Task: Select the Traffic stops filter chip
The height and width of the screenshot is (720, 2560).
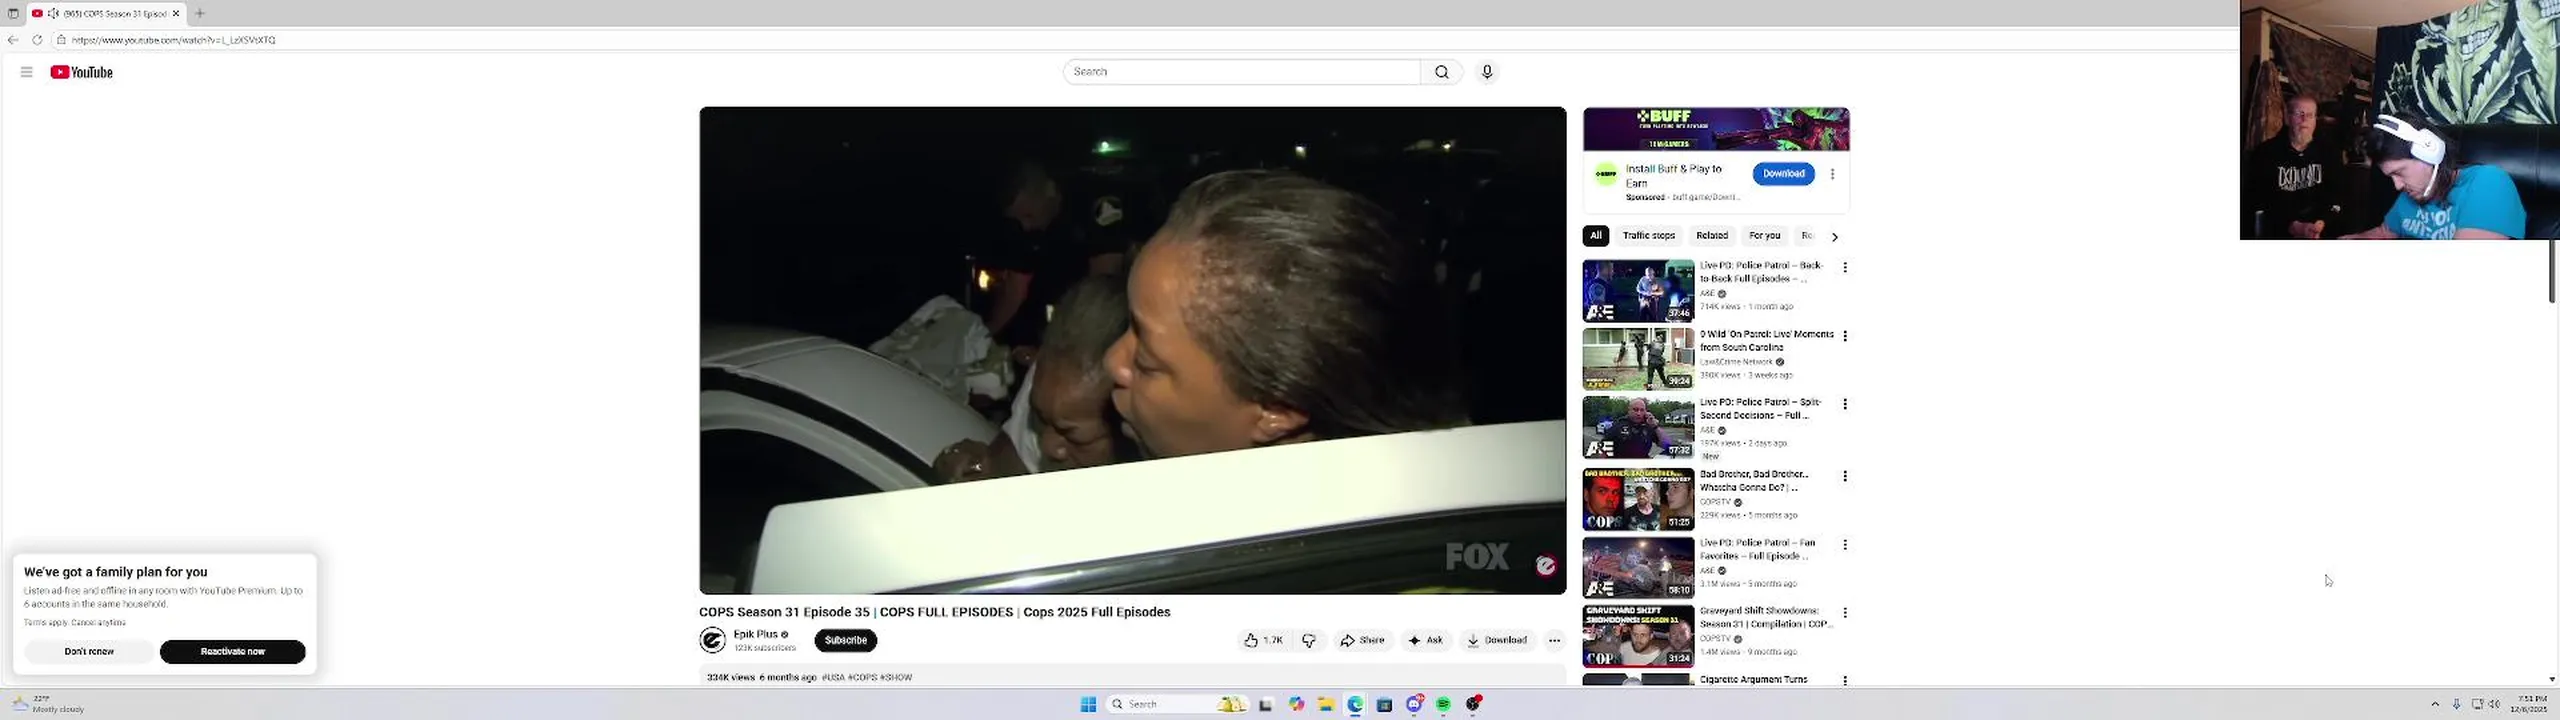Action: click(1648, 236)
